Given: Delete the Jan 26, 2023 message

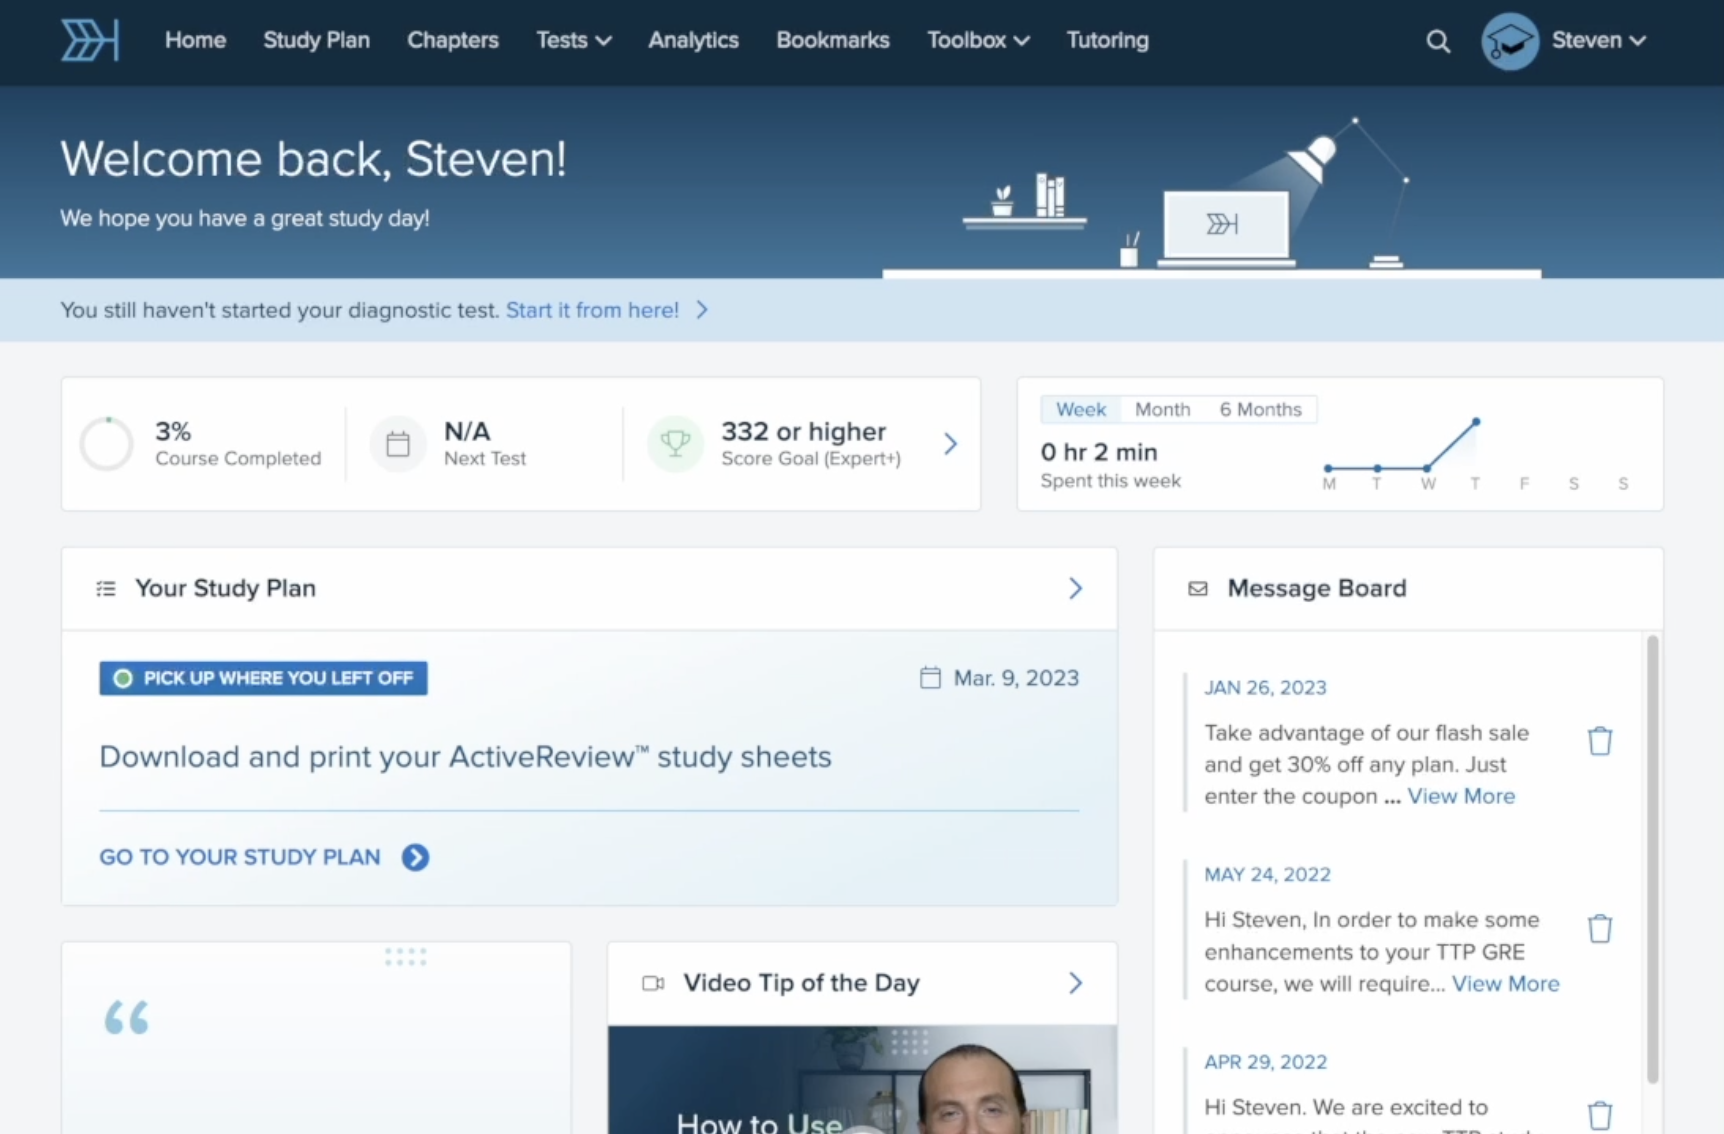Looking at the screenshot, I should tap(1599, 741).
